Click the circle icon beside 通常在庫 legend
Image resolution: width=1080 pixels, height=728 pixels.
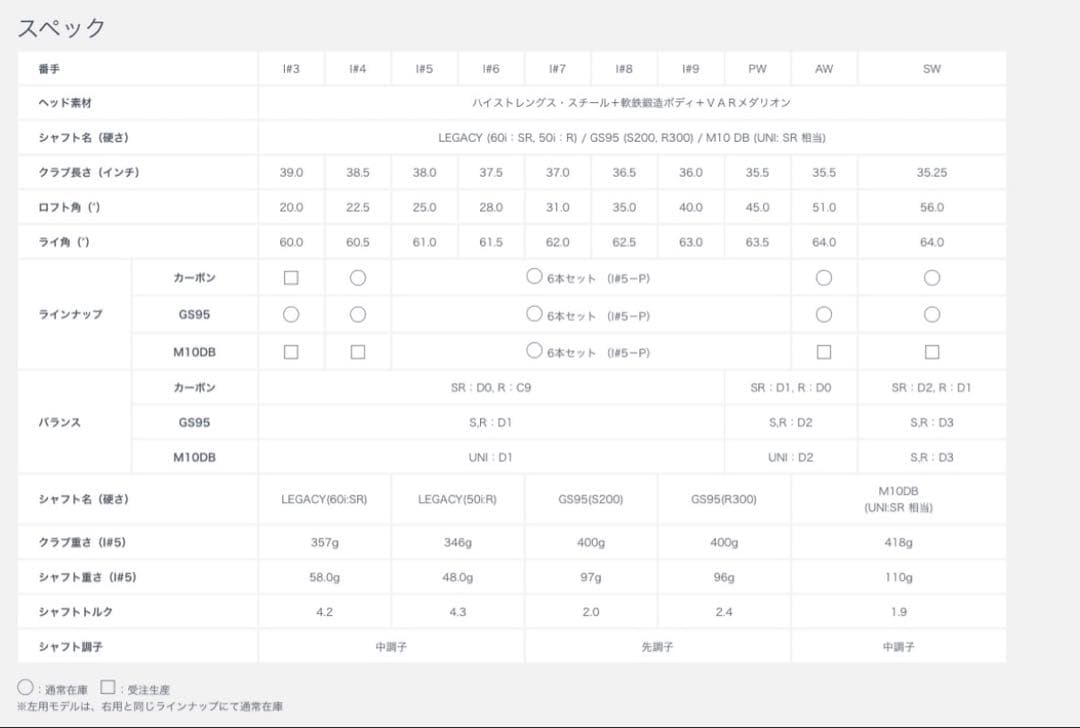click(25, 688)
